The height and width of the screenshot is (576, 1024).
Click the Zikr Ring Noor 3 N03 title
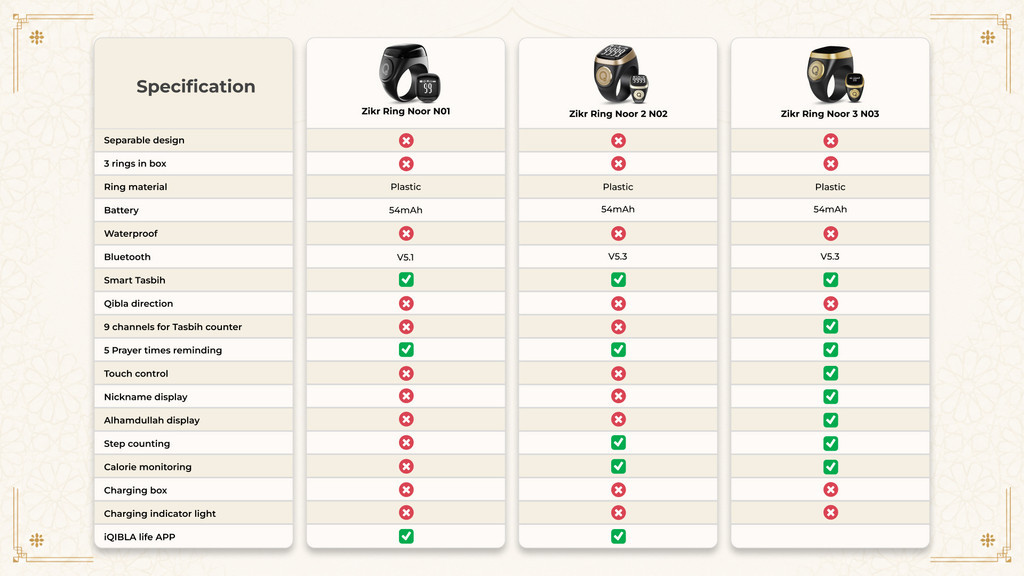click(830, 114)
